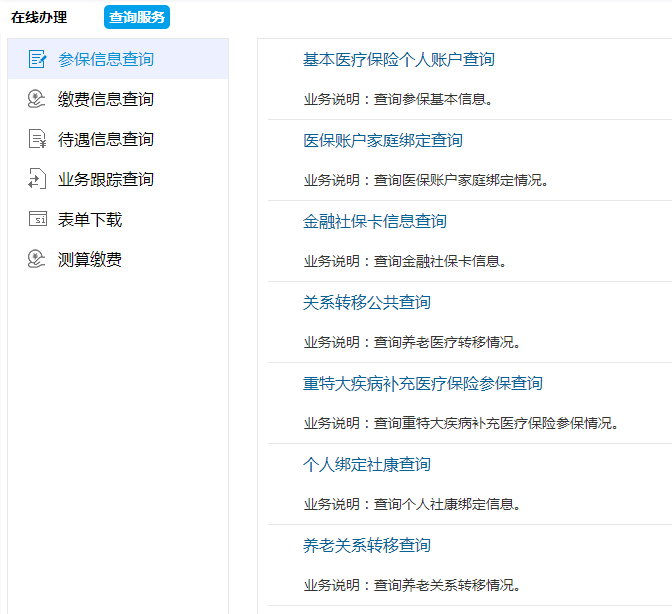This screenshot has height=614, width=672.
Task: Click the 表单下载 SI form icon
Action: click(38, 219)
